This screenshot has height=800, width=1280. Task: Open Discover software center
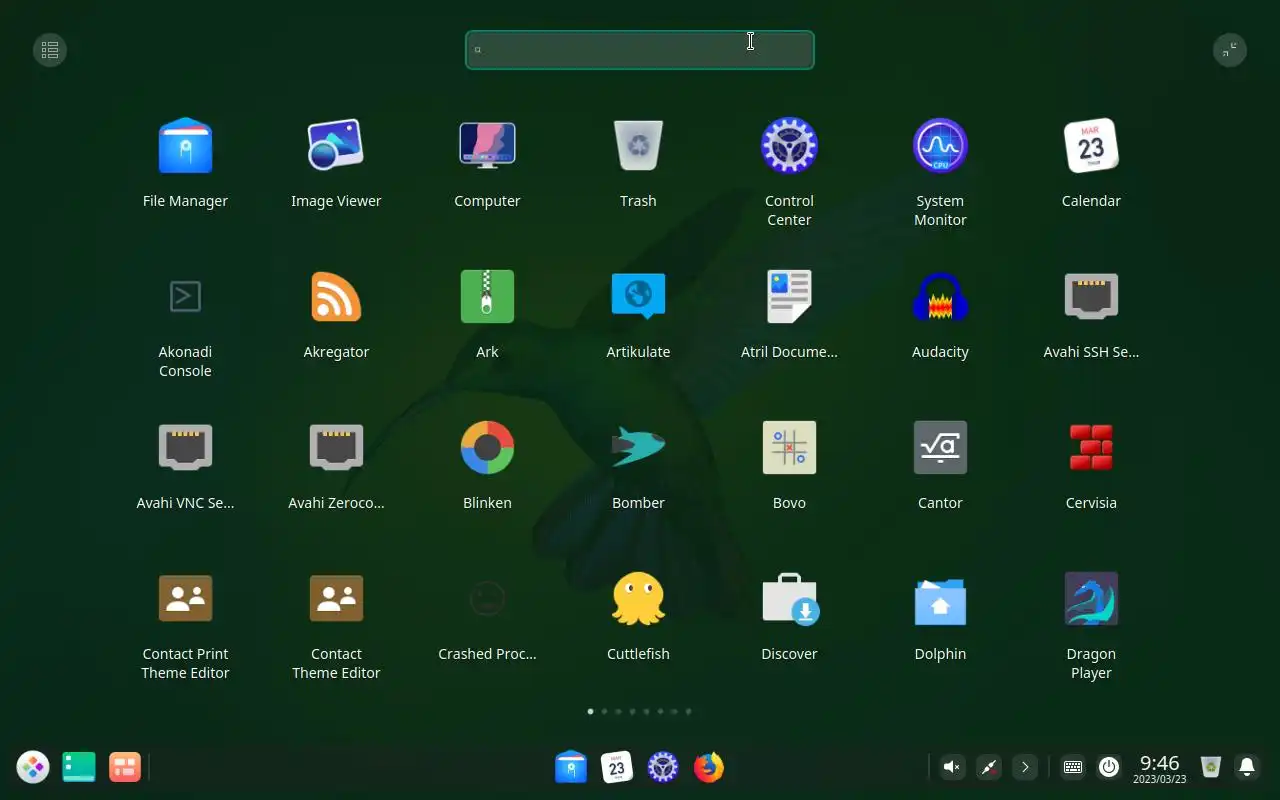[789, 599]
